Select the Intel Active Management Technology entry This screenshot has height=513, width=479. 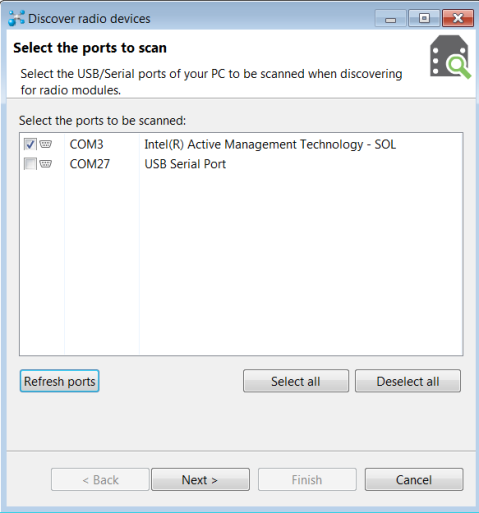click(x=270, y=144)
